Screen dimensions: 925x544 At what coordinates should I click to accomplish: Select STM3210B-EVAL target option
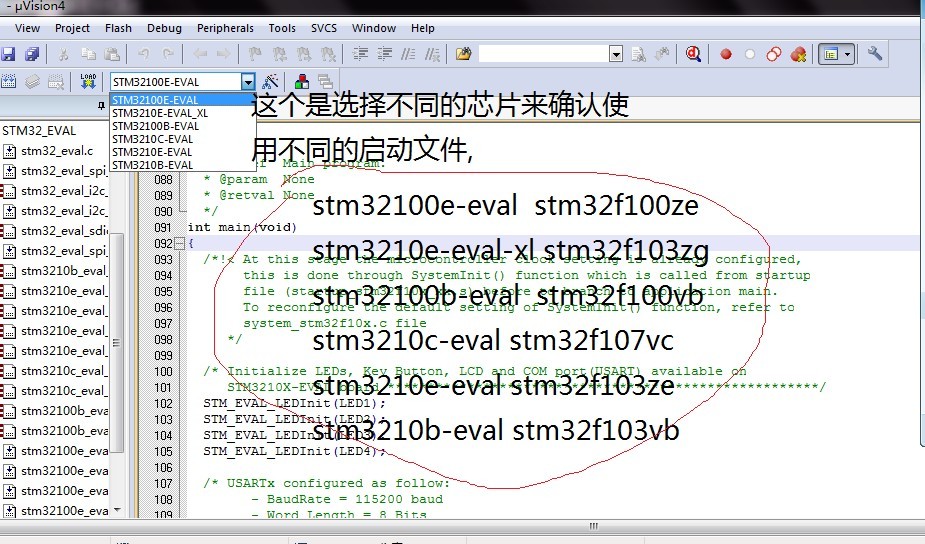(183, 165)
